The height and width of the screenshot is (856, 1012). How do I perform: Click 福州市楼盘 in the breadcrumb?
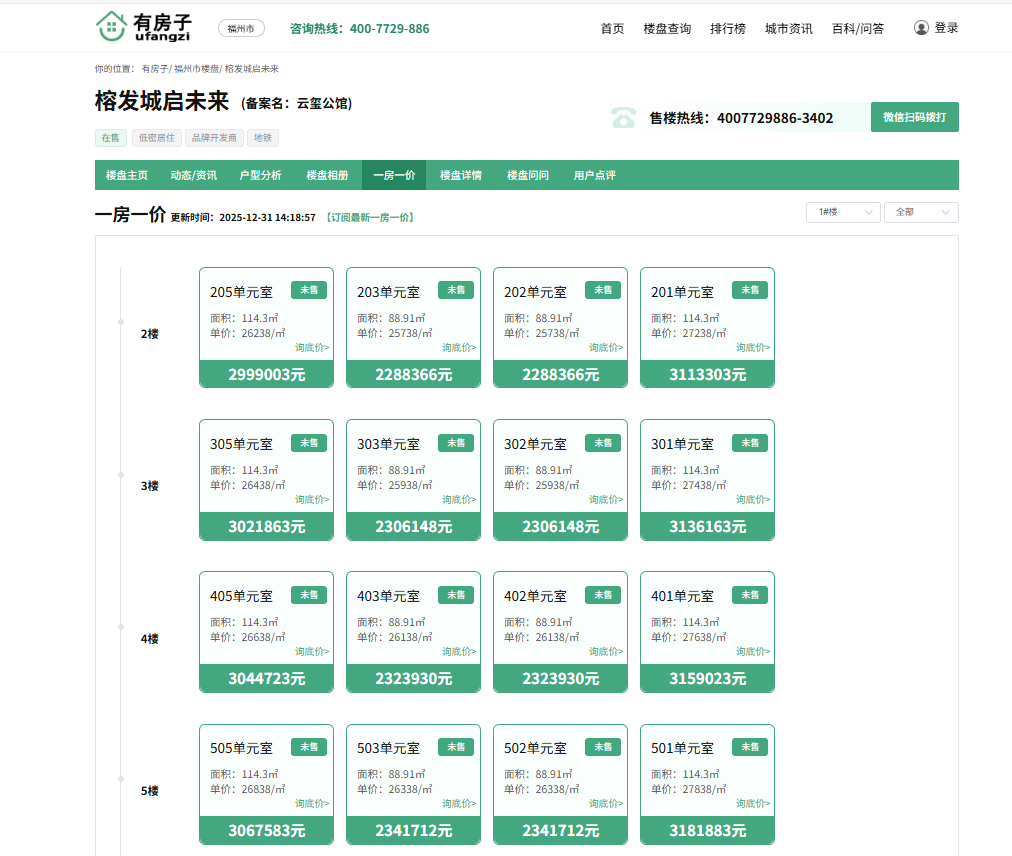(196, 69)
